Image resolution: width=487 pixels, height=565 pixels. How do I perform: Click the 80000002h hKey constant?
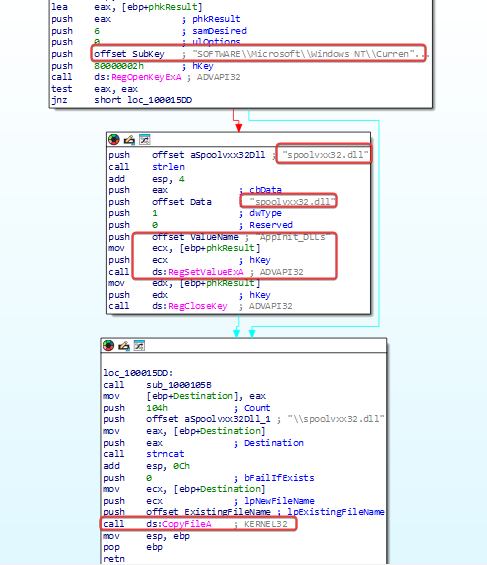(x=119, y=66)
